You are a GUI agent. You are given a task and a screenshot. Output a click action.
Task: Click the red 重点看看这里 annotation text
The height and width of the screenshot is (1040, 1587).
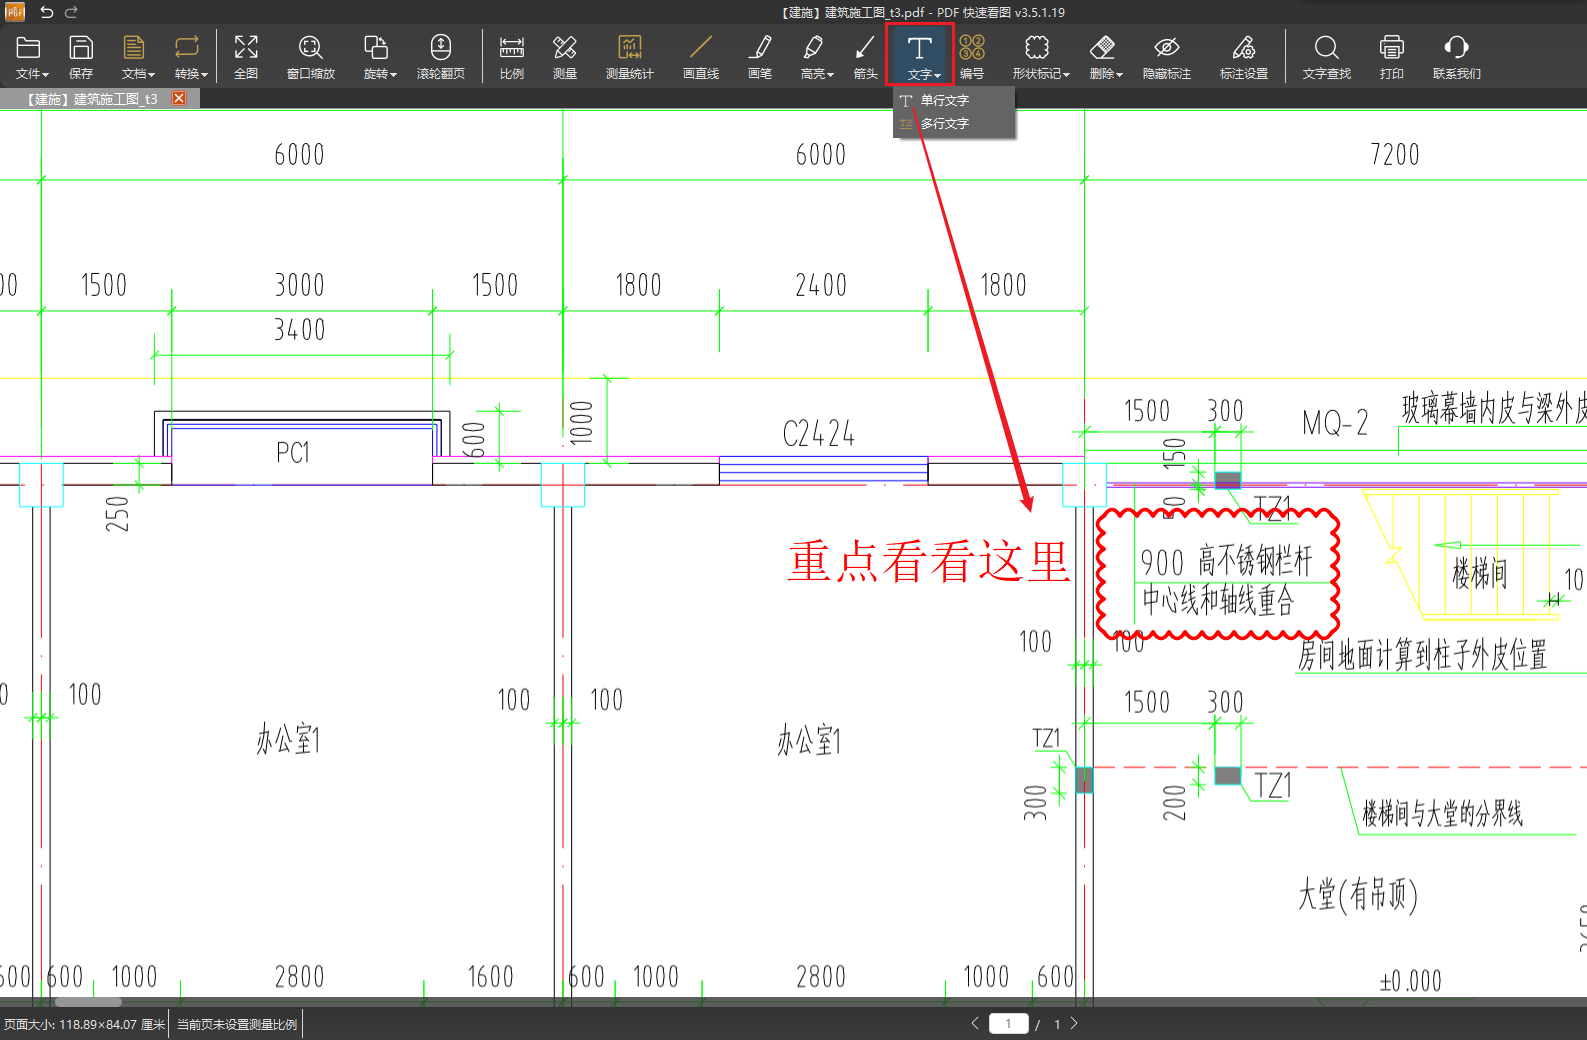929,561
